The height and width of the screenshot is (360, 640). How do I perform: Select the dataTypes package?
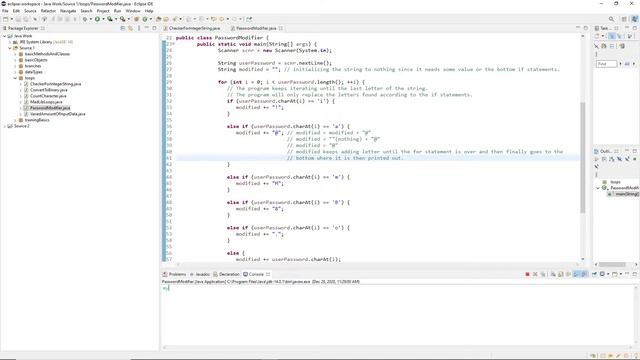pos(33,72)
